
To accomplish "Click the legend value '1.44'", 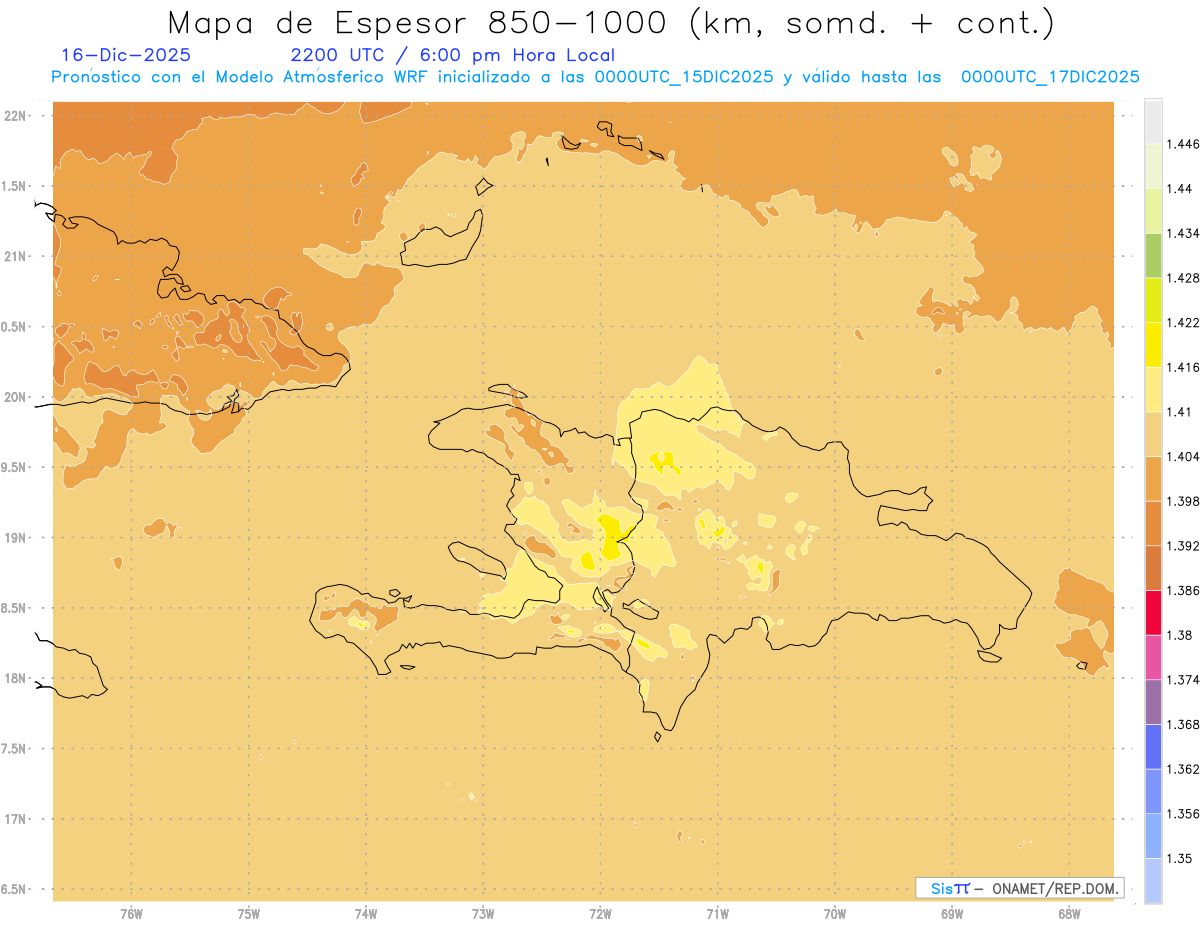I will point(1180,189).
